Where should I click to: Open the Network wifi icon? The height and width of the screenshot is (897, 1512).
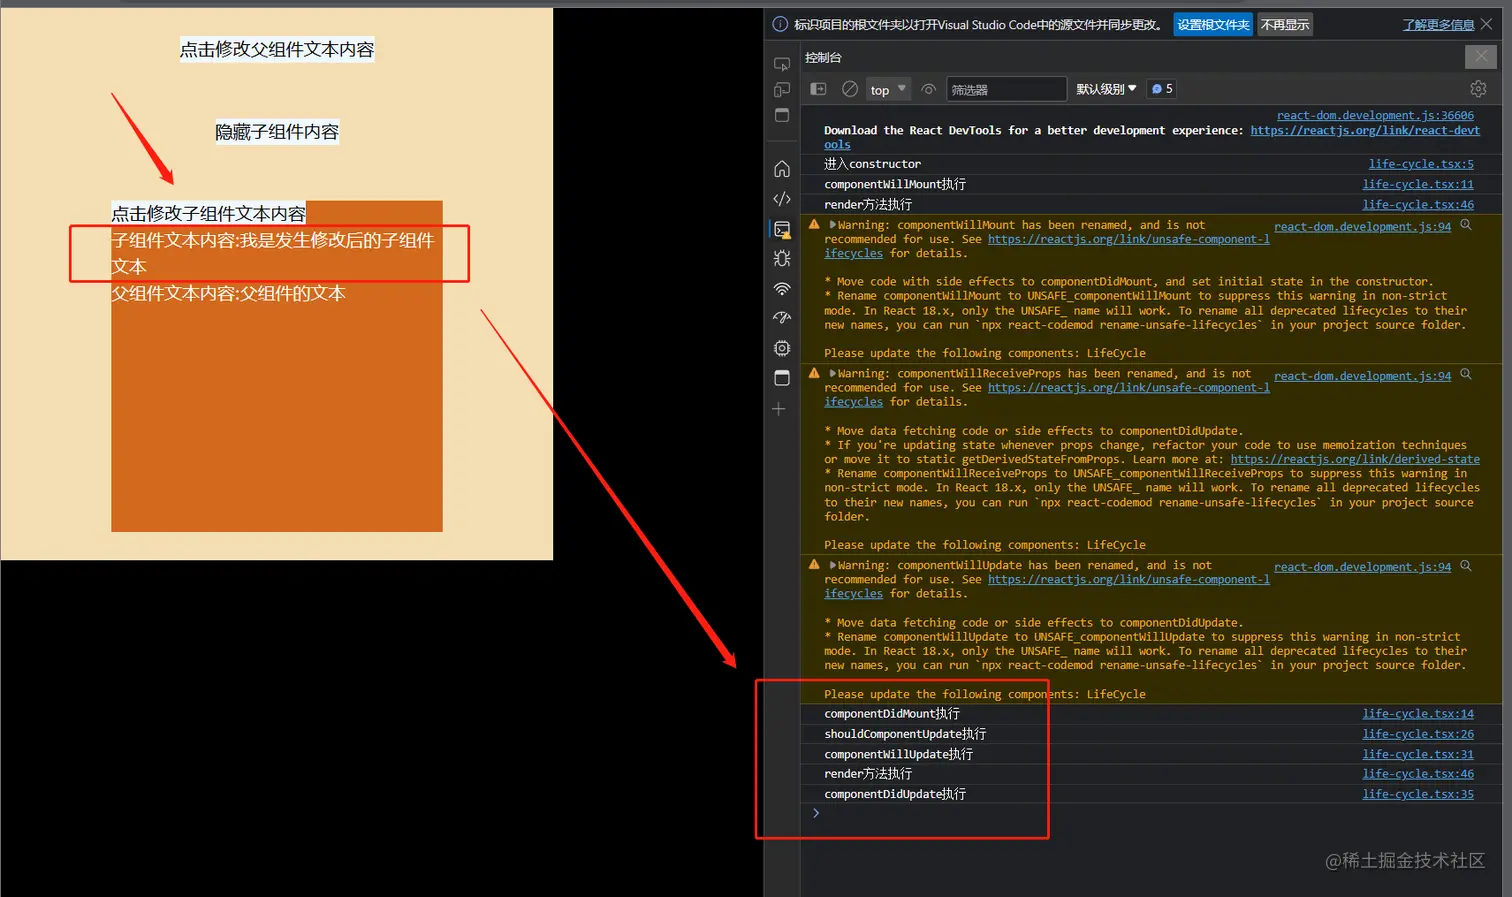click(782, 289)
